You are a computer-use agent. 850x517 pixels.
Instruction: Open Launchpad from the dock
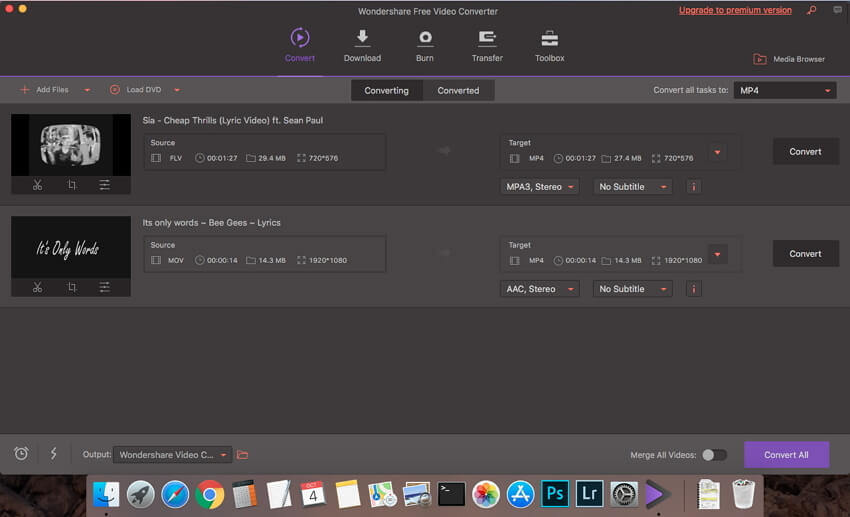click(140, 494)
